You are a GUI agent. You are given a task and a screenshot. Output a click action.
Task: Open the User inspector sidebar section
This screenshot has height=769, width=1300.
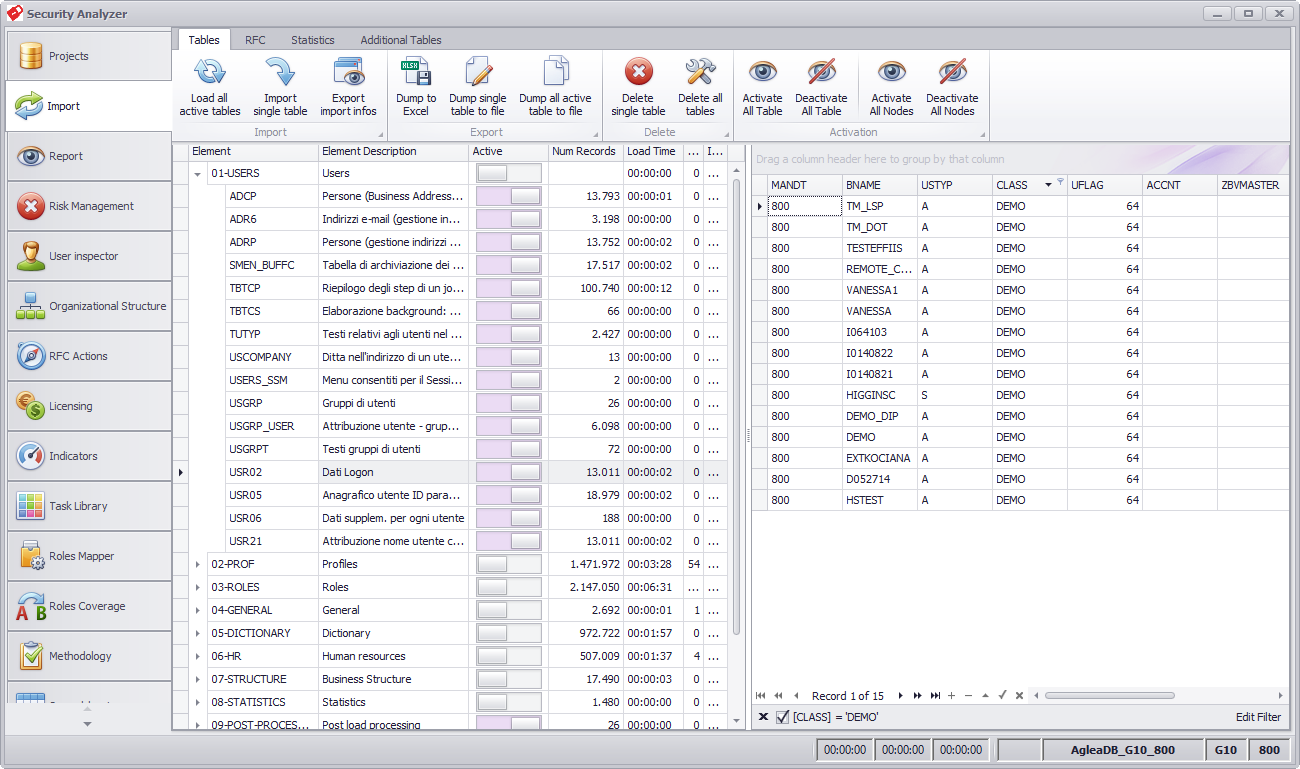(89, 256)
